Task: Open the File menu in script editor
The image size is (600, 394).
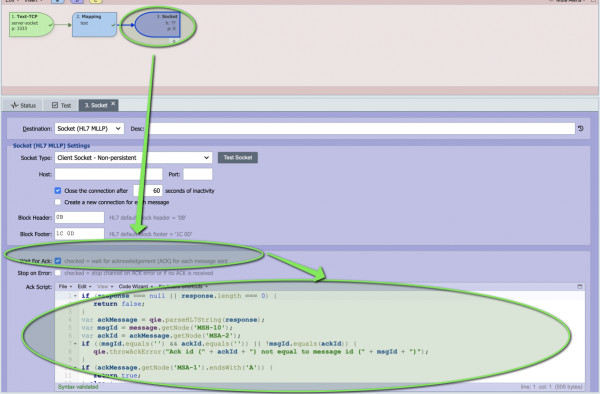Action: coord(65,286)
